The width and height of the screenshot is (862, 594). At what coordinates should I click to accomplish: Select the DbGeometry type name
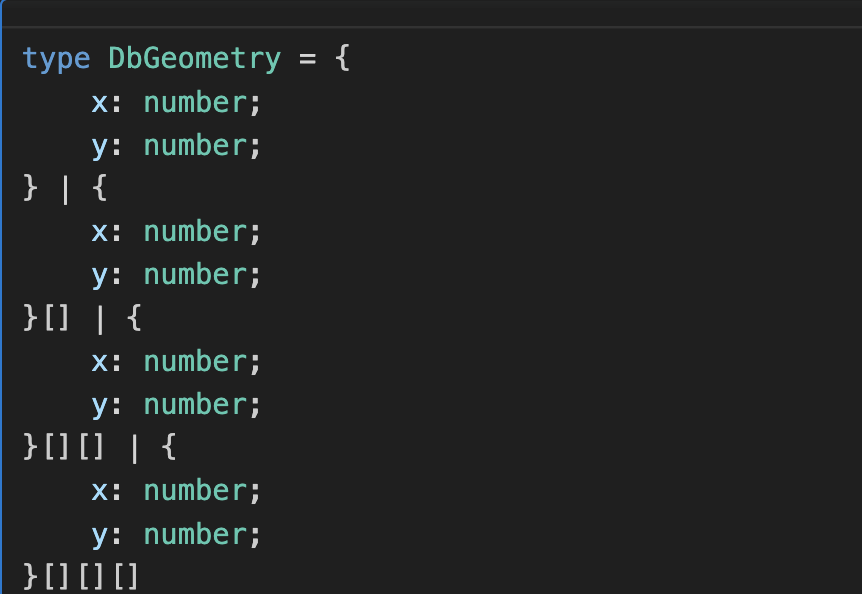195,59
